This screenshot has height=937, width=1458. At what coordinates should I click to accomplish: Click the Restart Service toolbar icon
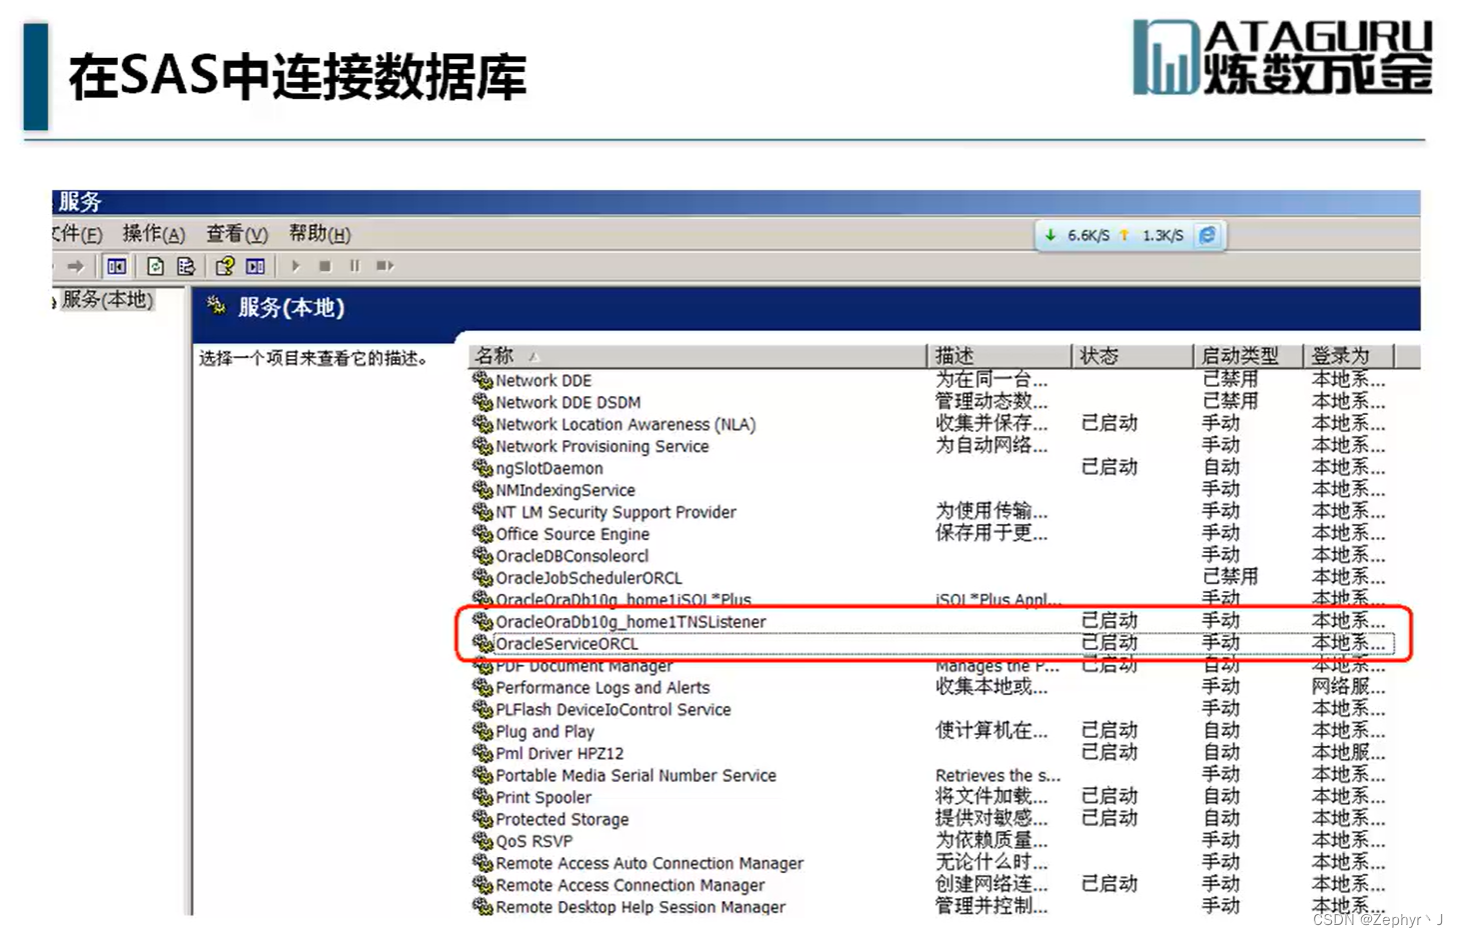(x=384, y=266)
